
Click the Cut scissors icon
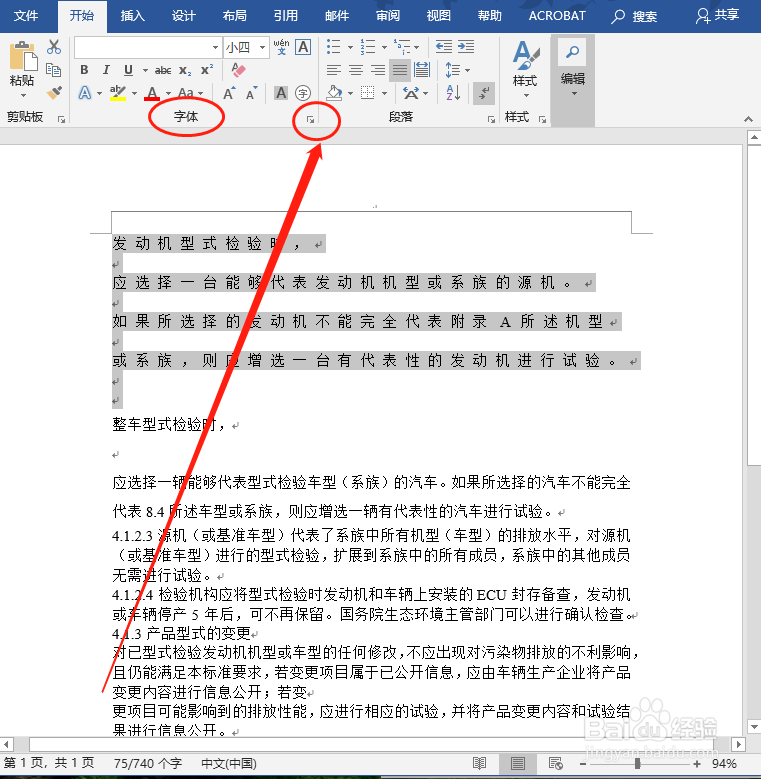pyautogui.click(x=54, y=47)
